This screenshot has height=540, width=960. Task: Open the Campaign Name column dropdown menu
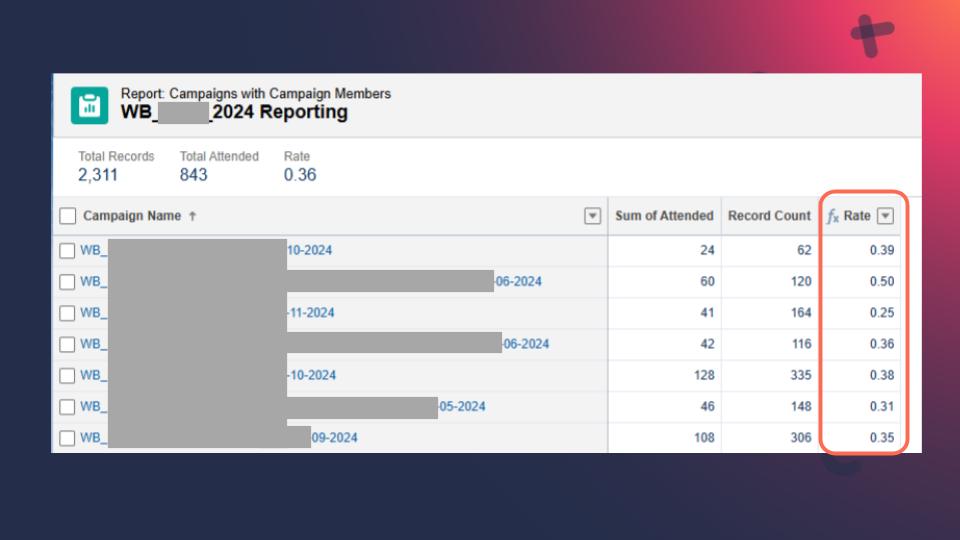[x=592, y=216]
